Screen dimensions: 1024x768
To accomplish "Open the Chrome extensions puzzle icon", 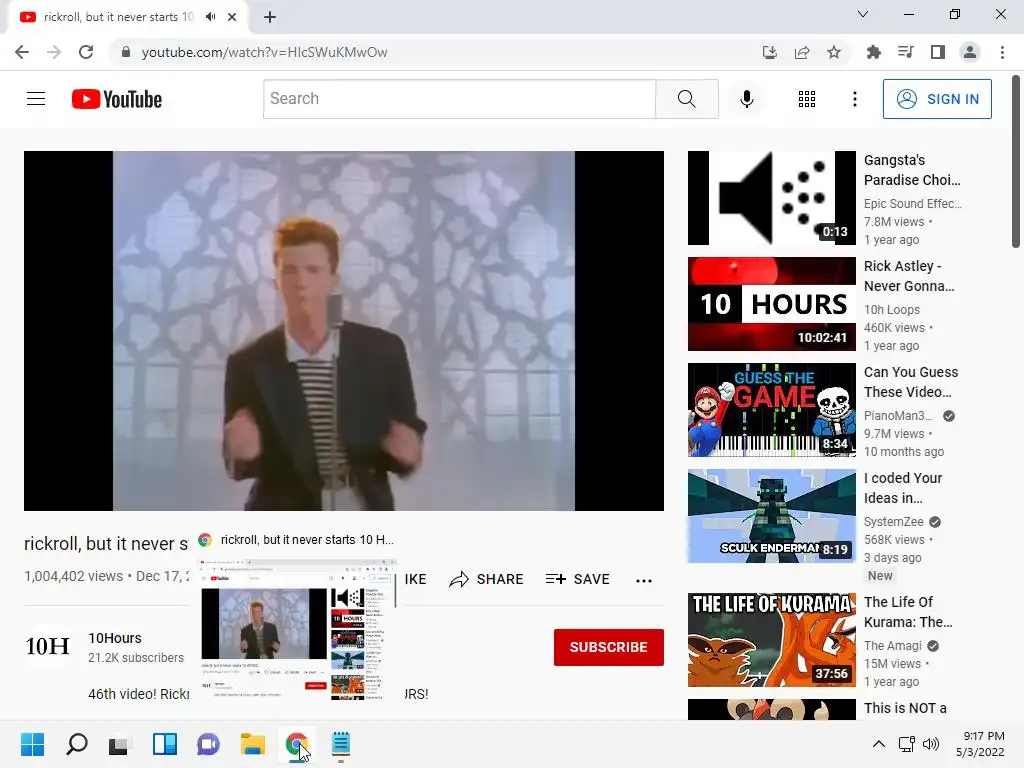I will click(x=874, y=52).
